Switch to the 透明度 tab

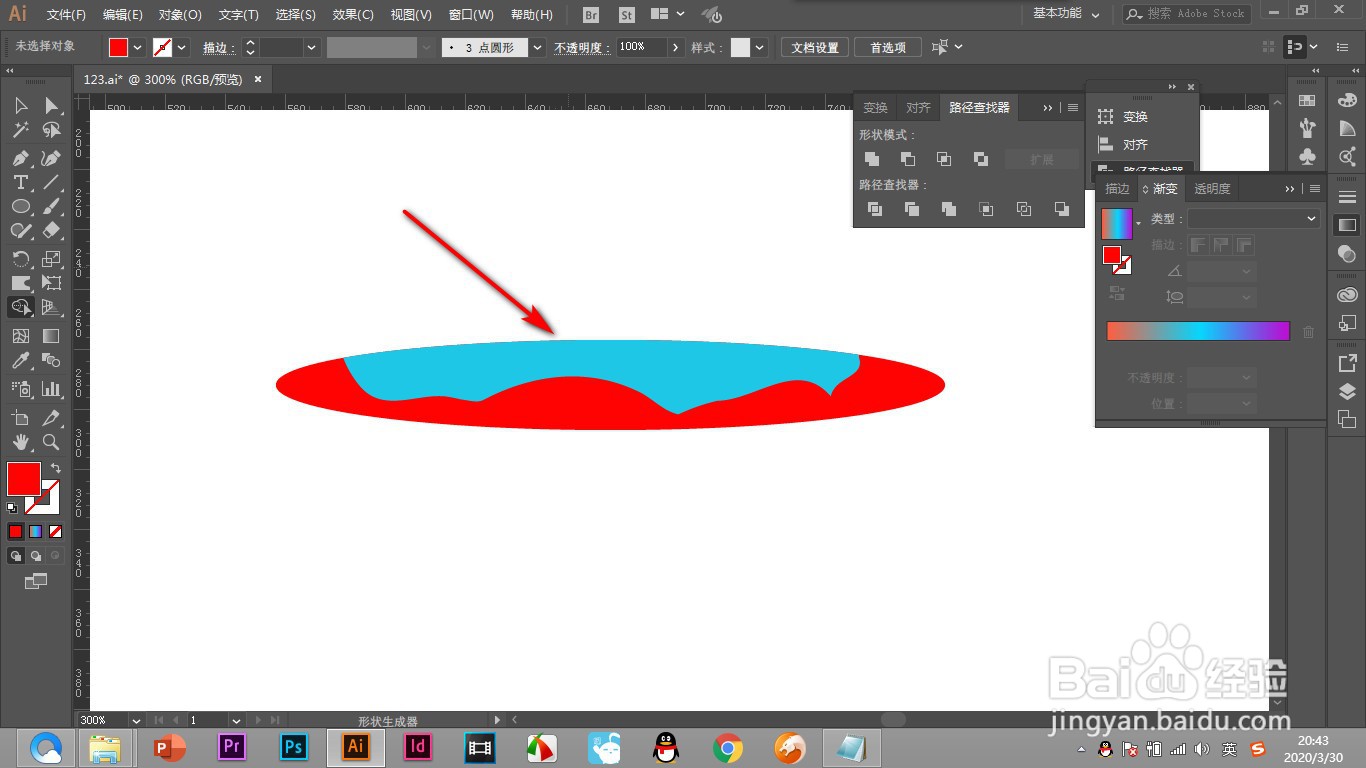1212,188
